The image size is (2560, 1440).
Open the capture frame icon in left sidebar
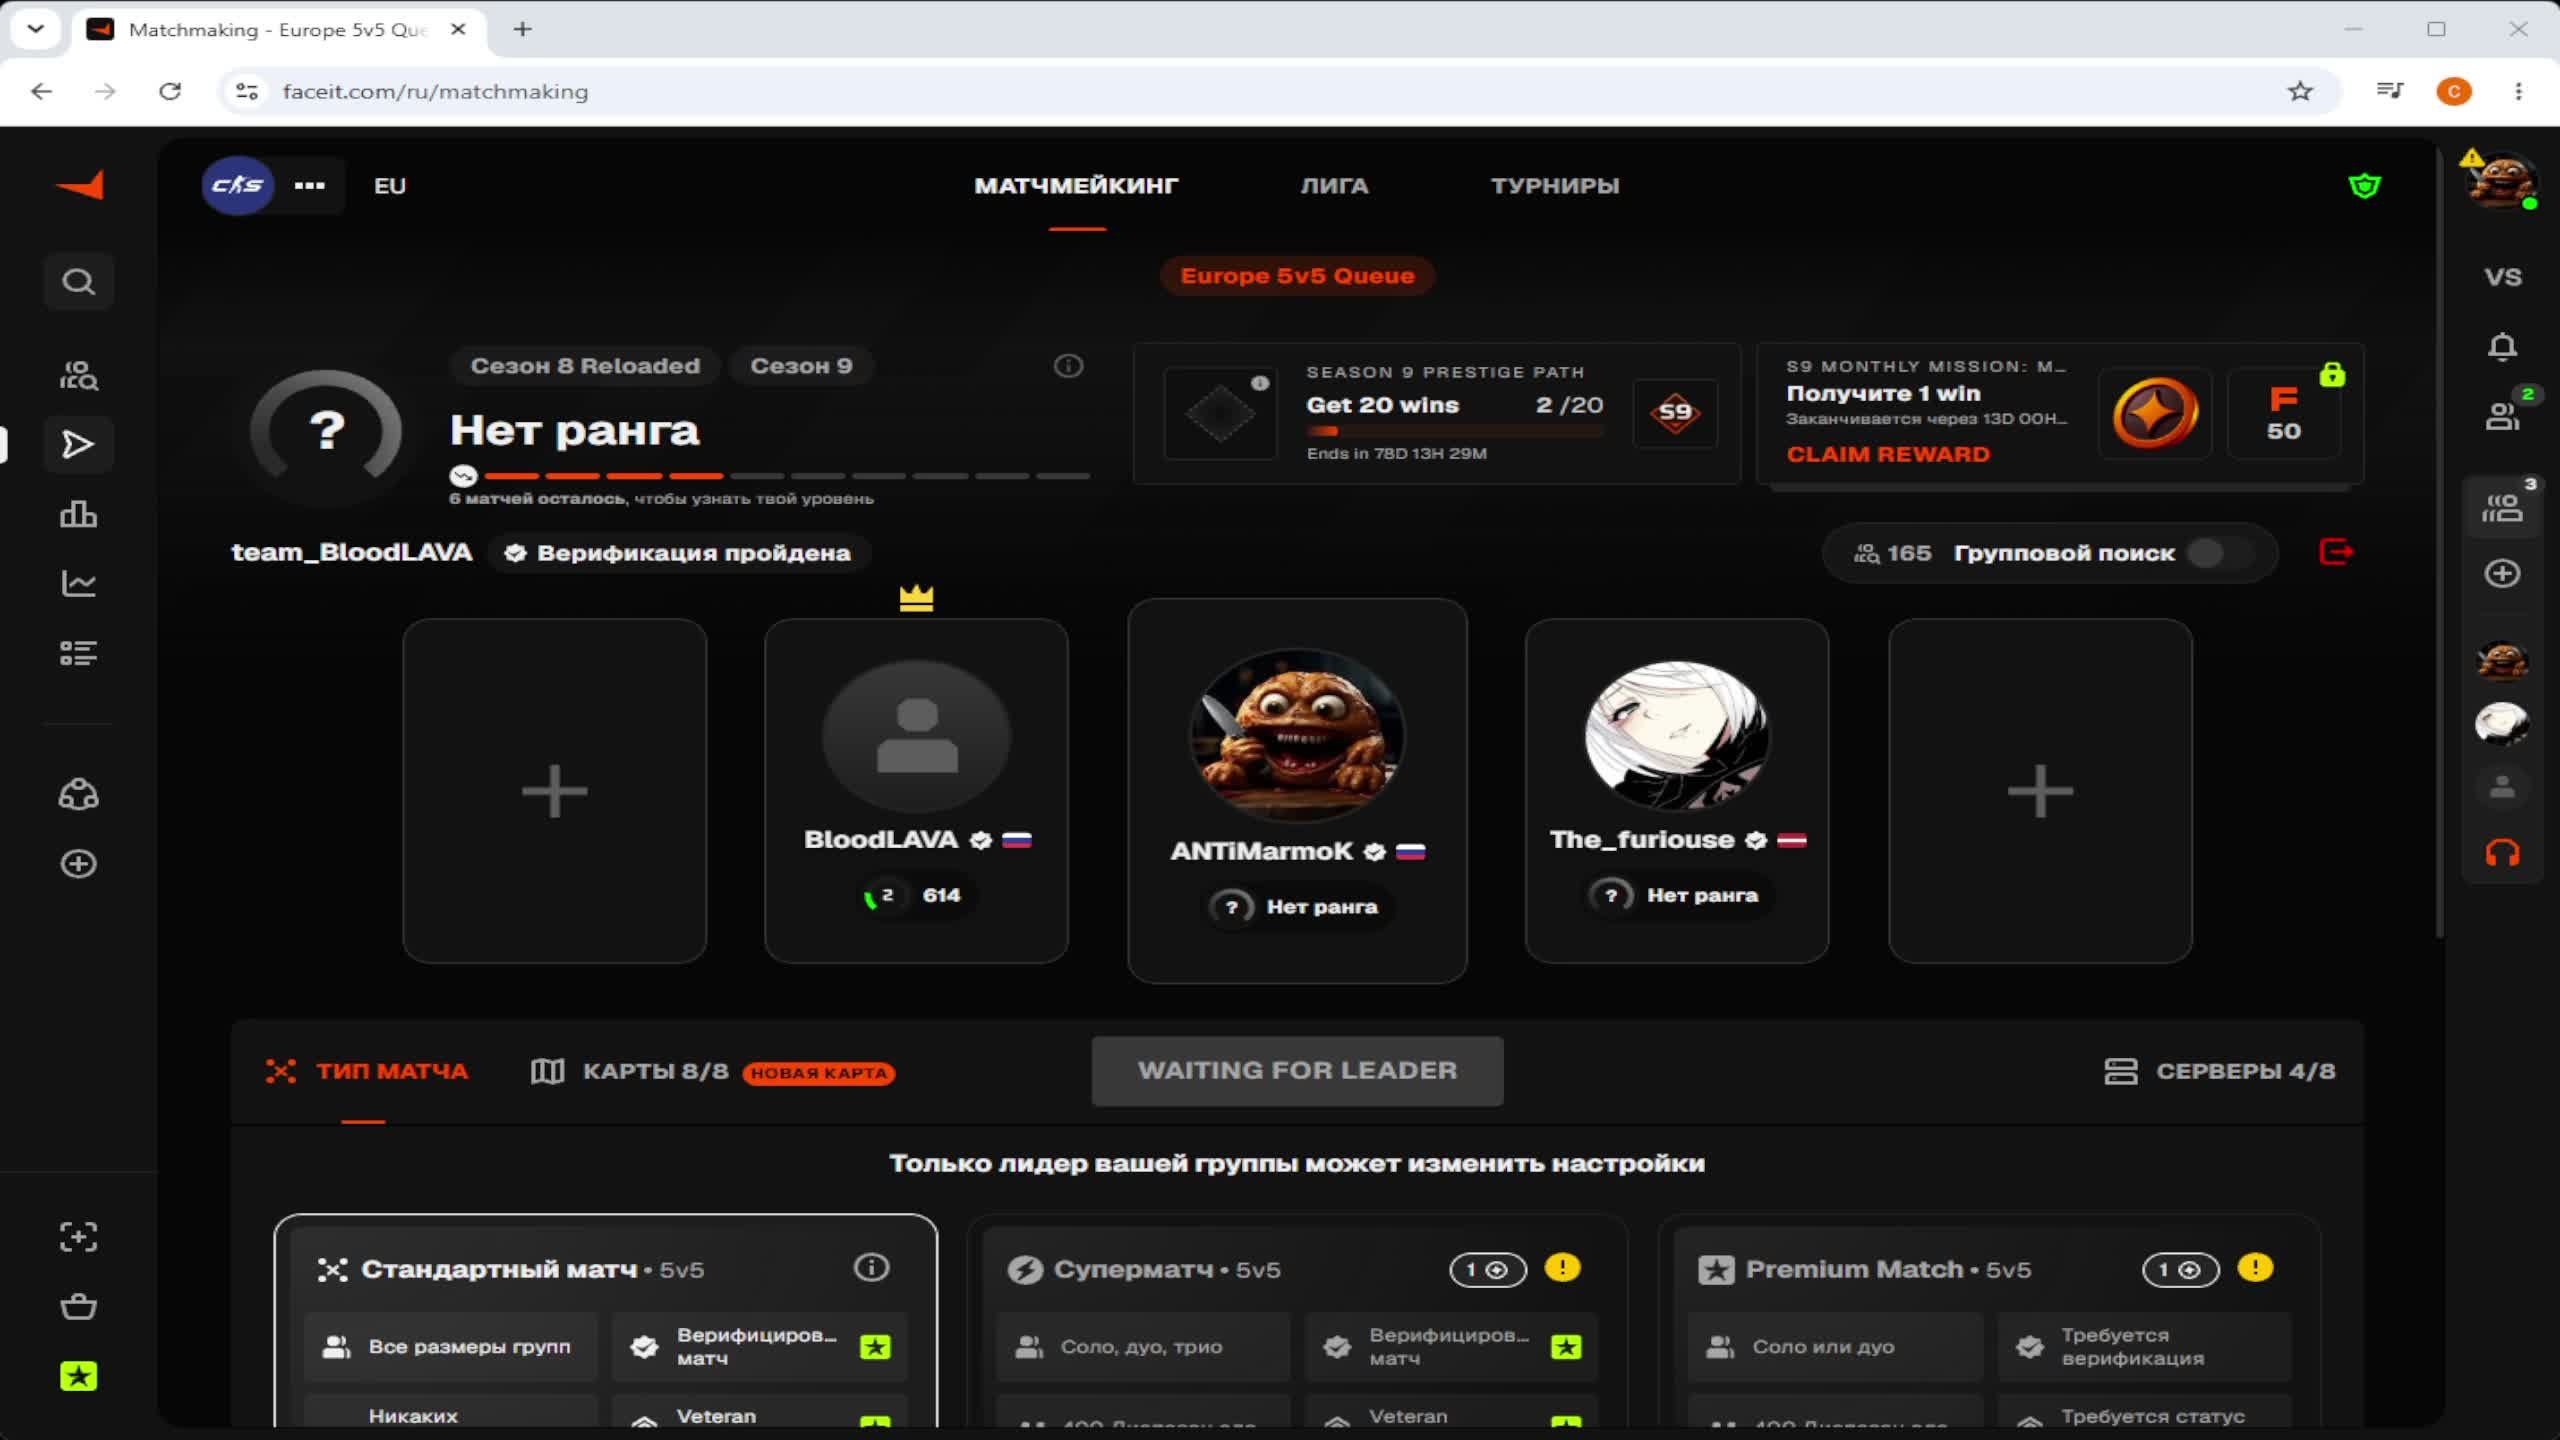[78, 1237]
